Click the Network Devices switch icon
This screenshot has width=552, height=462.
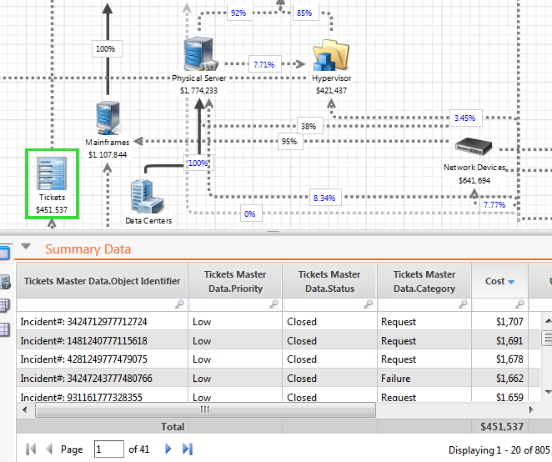[473, 146]
